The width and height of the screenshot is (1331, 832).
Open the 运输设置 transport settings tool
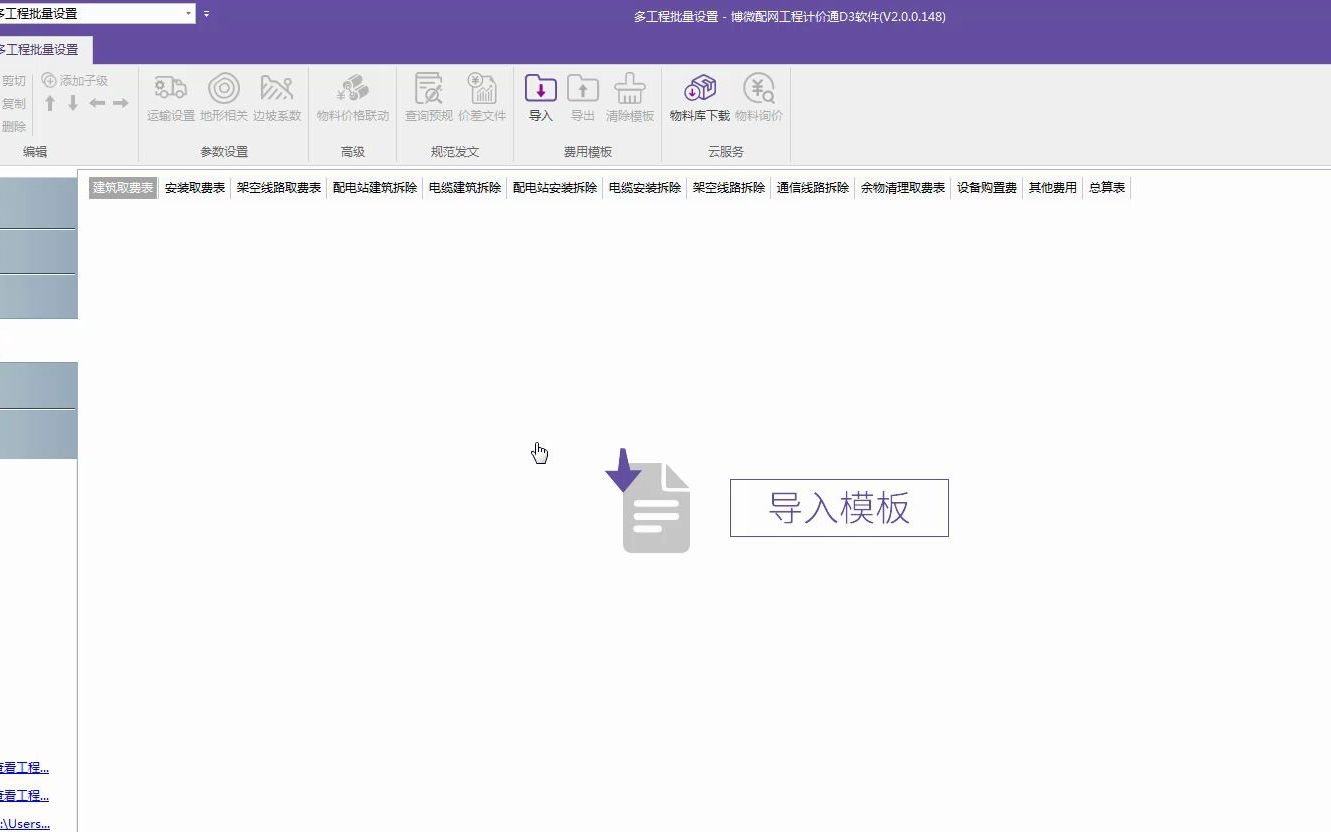point(169,96)
